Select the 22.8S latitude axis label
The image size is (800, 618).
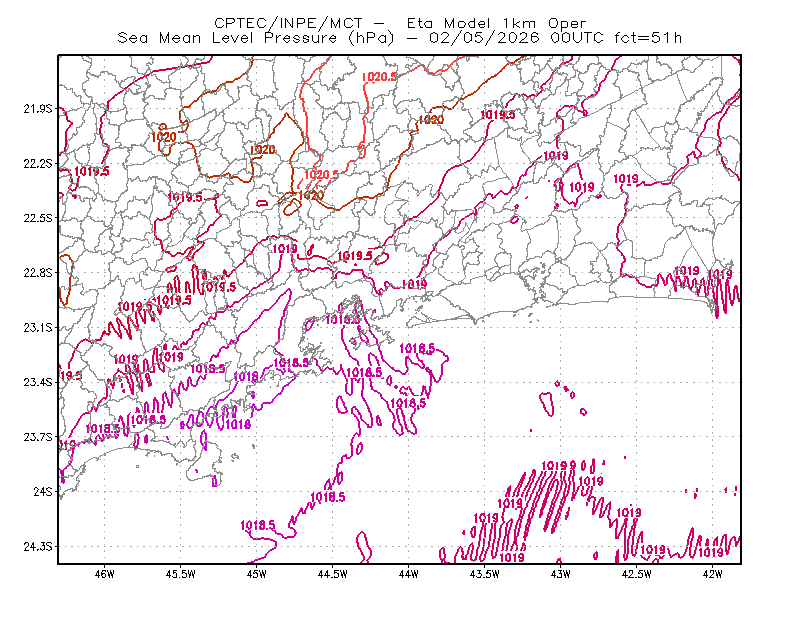coord(38,273)
